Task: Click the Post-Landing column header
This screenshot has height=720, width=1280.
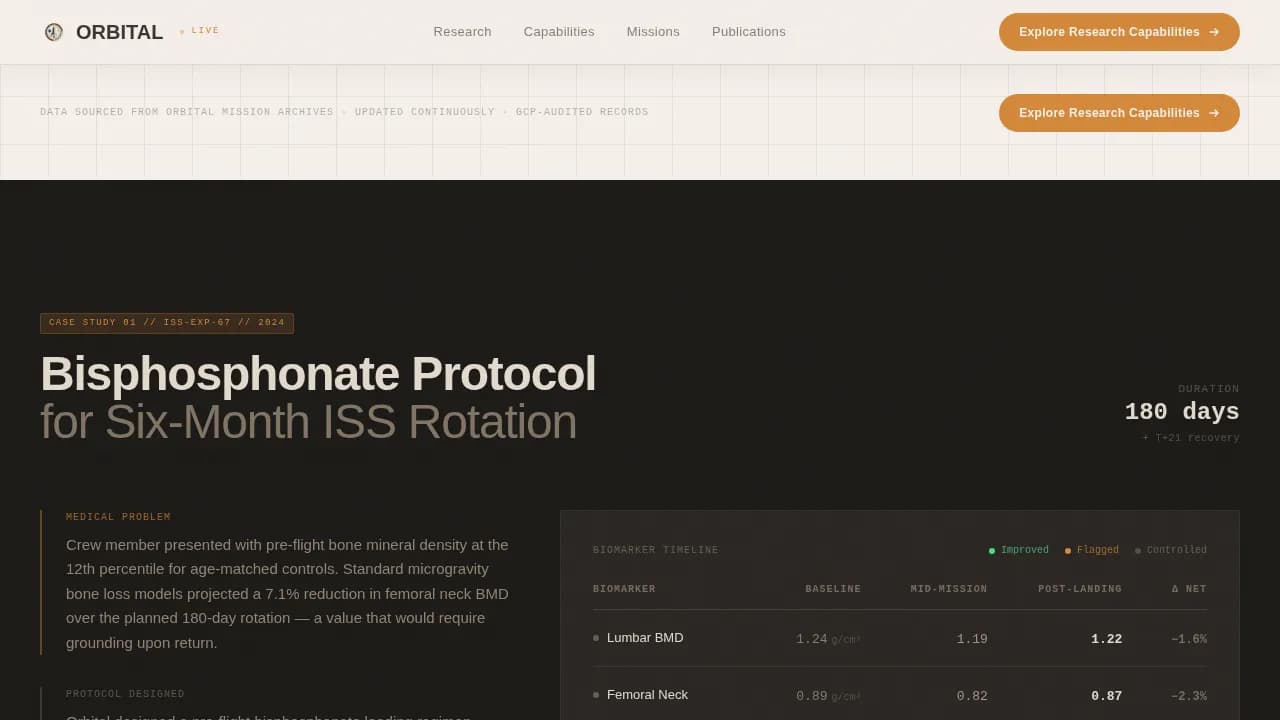Action: click(x=1080, y=589)
